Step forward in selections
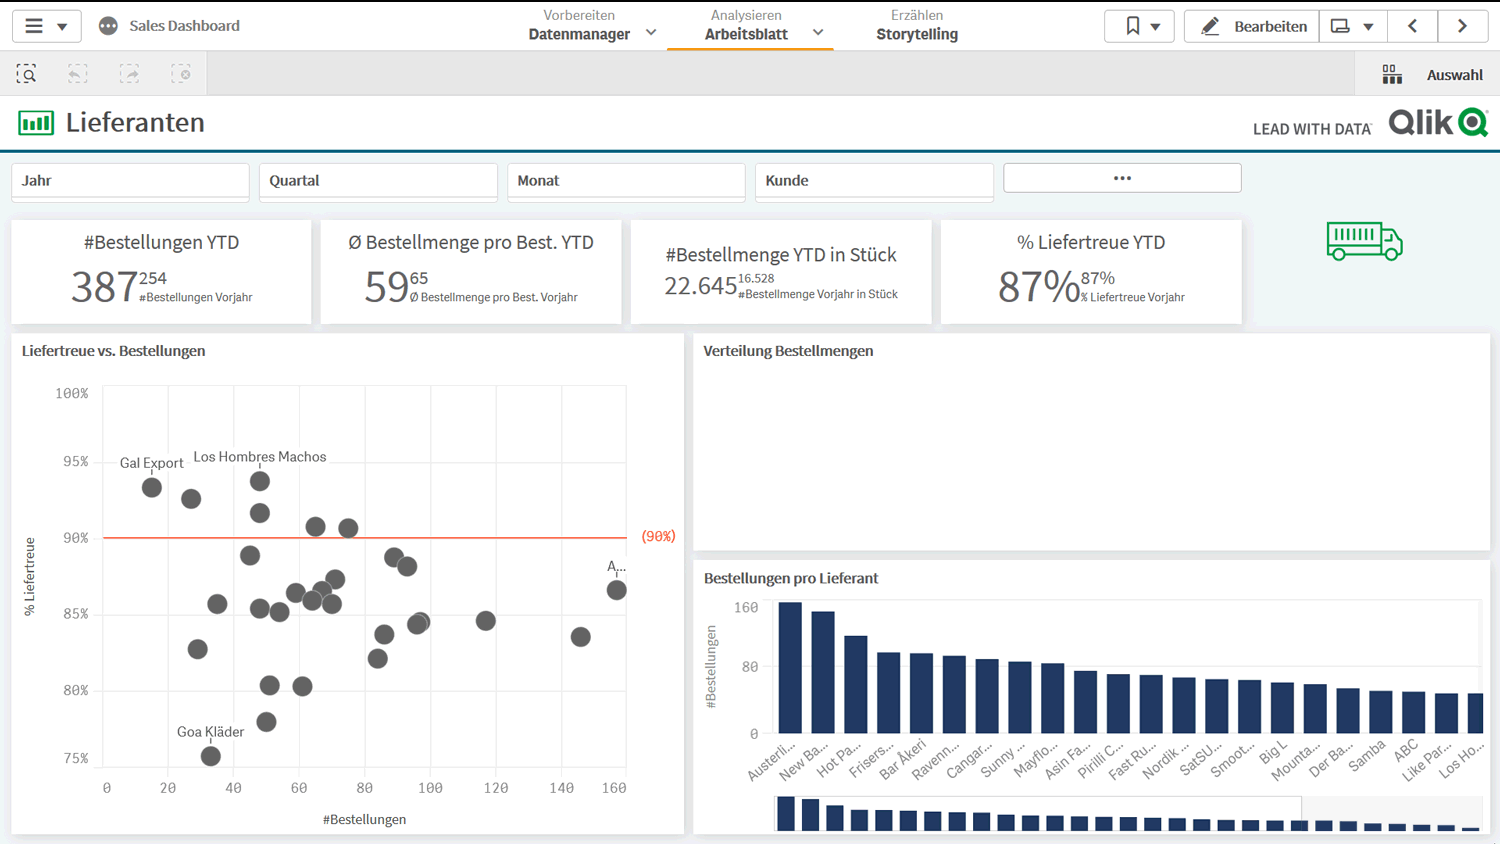The height and width of the screenshot is (844, 1500). click(x=129, y=74)
